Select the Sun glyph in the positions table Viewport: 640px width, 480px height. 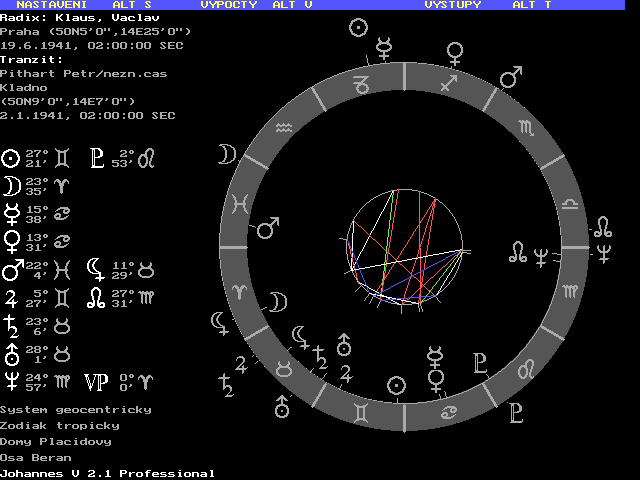pyautogui.click(x=10, y=158)
